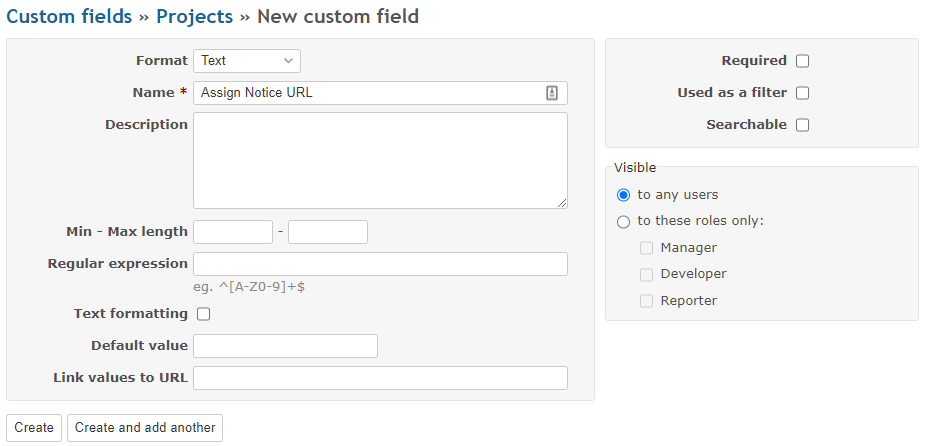Click the Regular expression input field

[x=380, y=264]
